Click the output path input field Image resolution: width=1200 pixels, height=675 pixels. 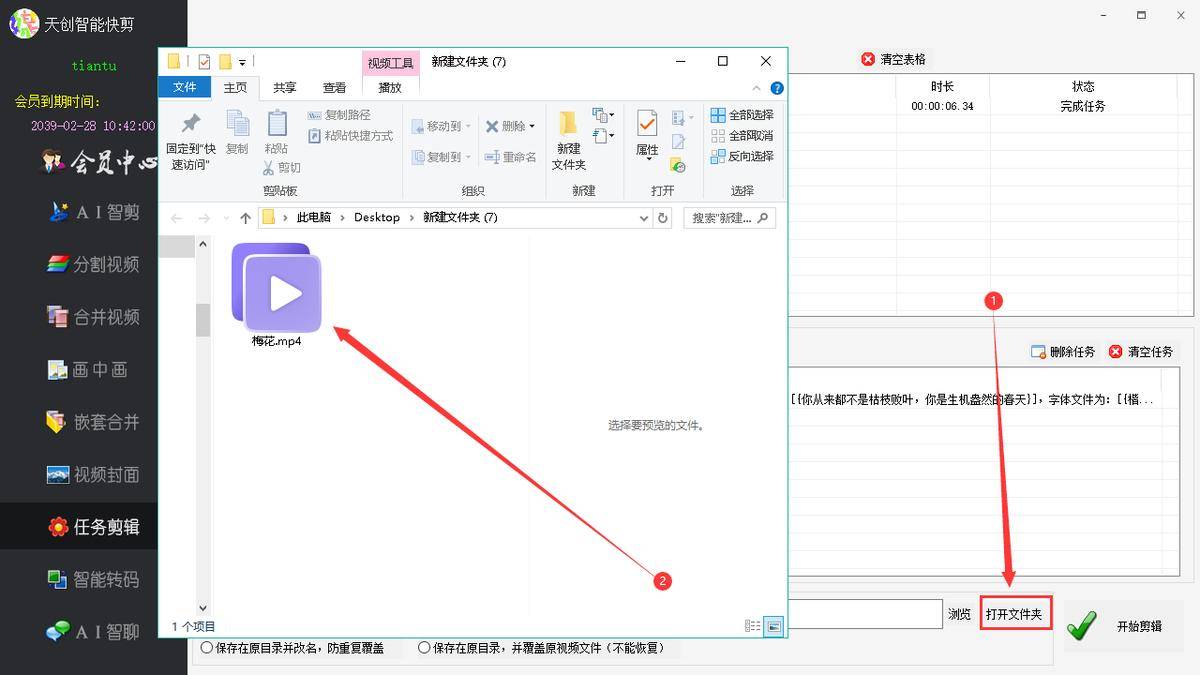865,614
